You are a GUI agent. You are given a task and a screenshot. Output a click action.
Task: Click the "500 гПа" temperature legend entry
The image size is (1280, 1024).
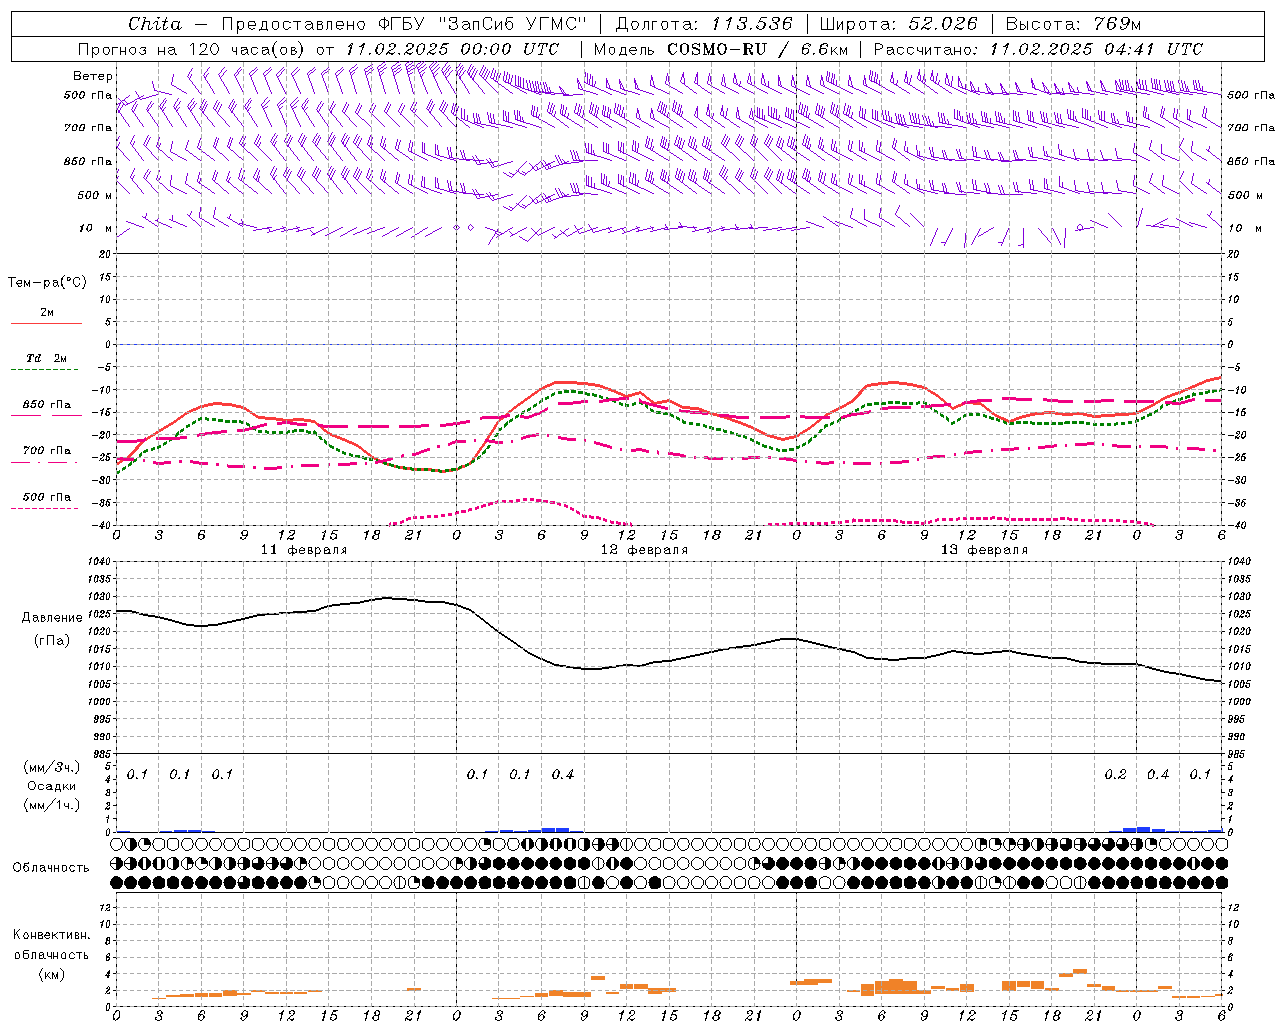(46, 497)
